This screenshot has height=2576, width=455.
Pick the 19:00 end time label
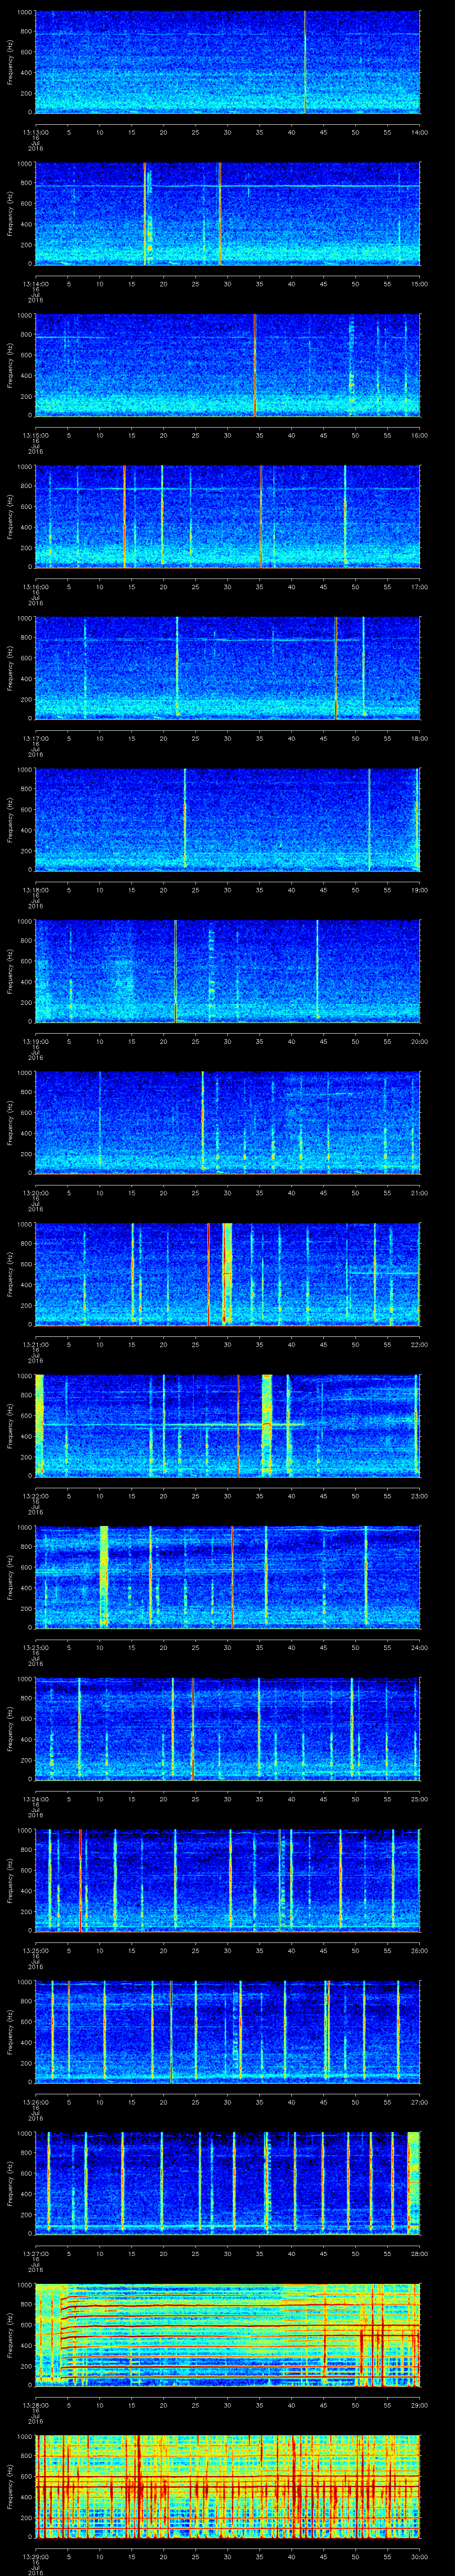[x=419, y=890]
